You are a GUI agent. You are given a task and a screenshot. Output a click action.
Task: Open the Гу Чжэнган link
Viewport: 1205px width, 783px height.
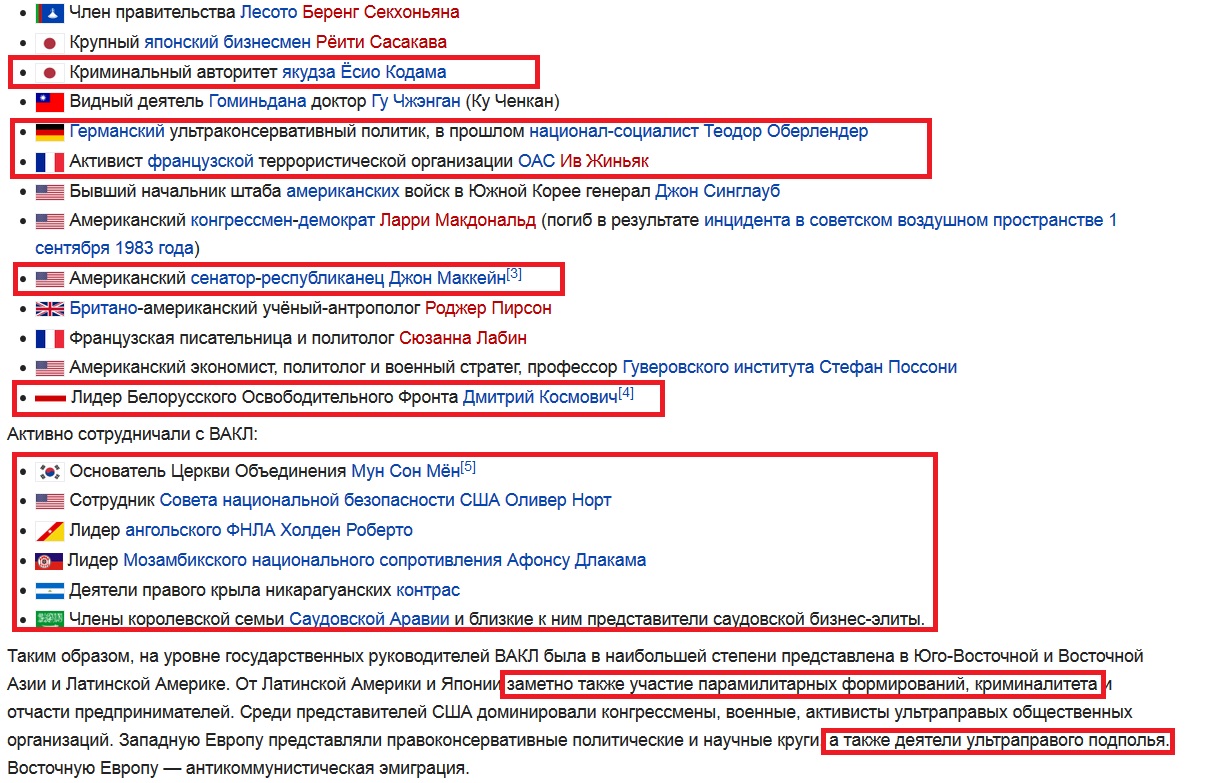pyautogui.click(x=416, y=102)
